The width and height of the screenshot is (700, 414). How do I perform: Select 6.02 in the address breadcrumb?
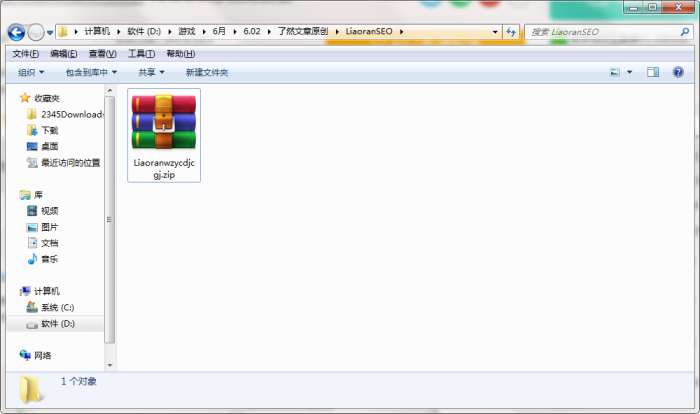tap(252, 31)
